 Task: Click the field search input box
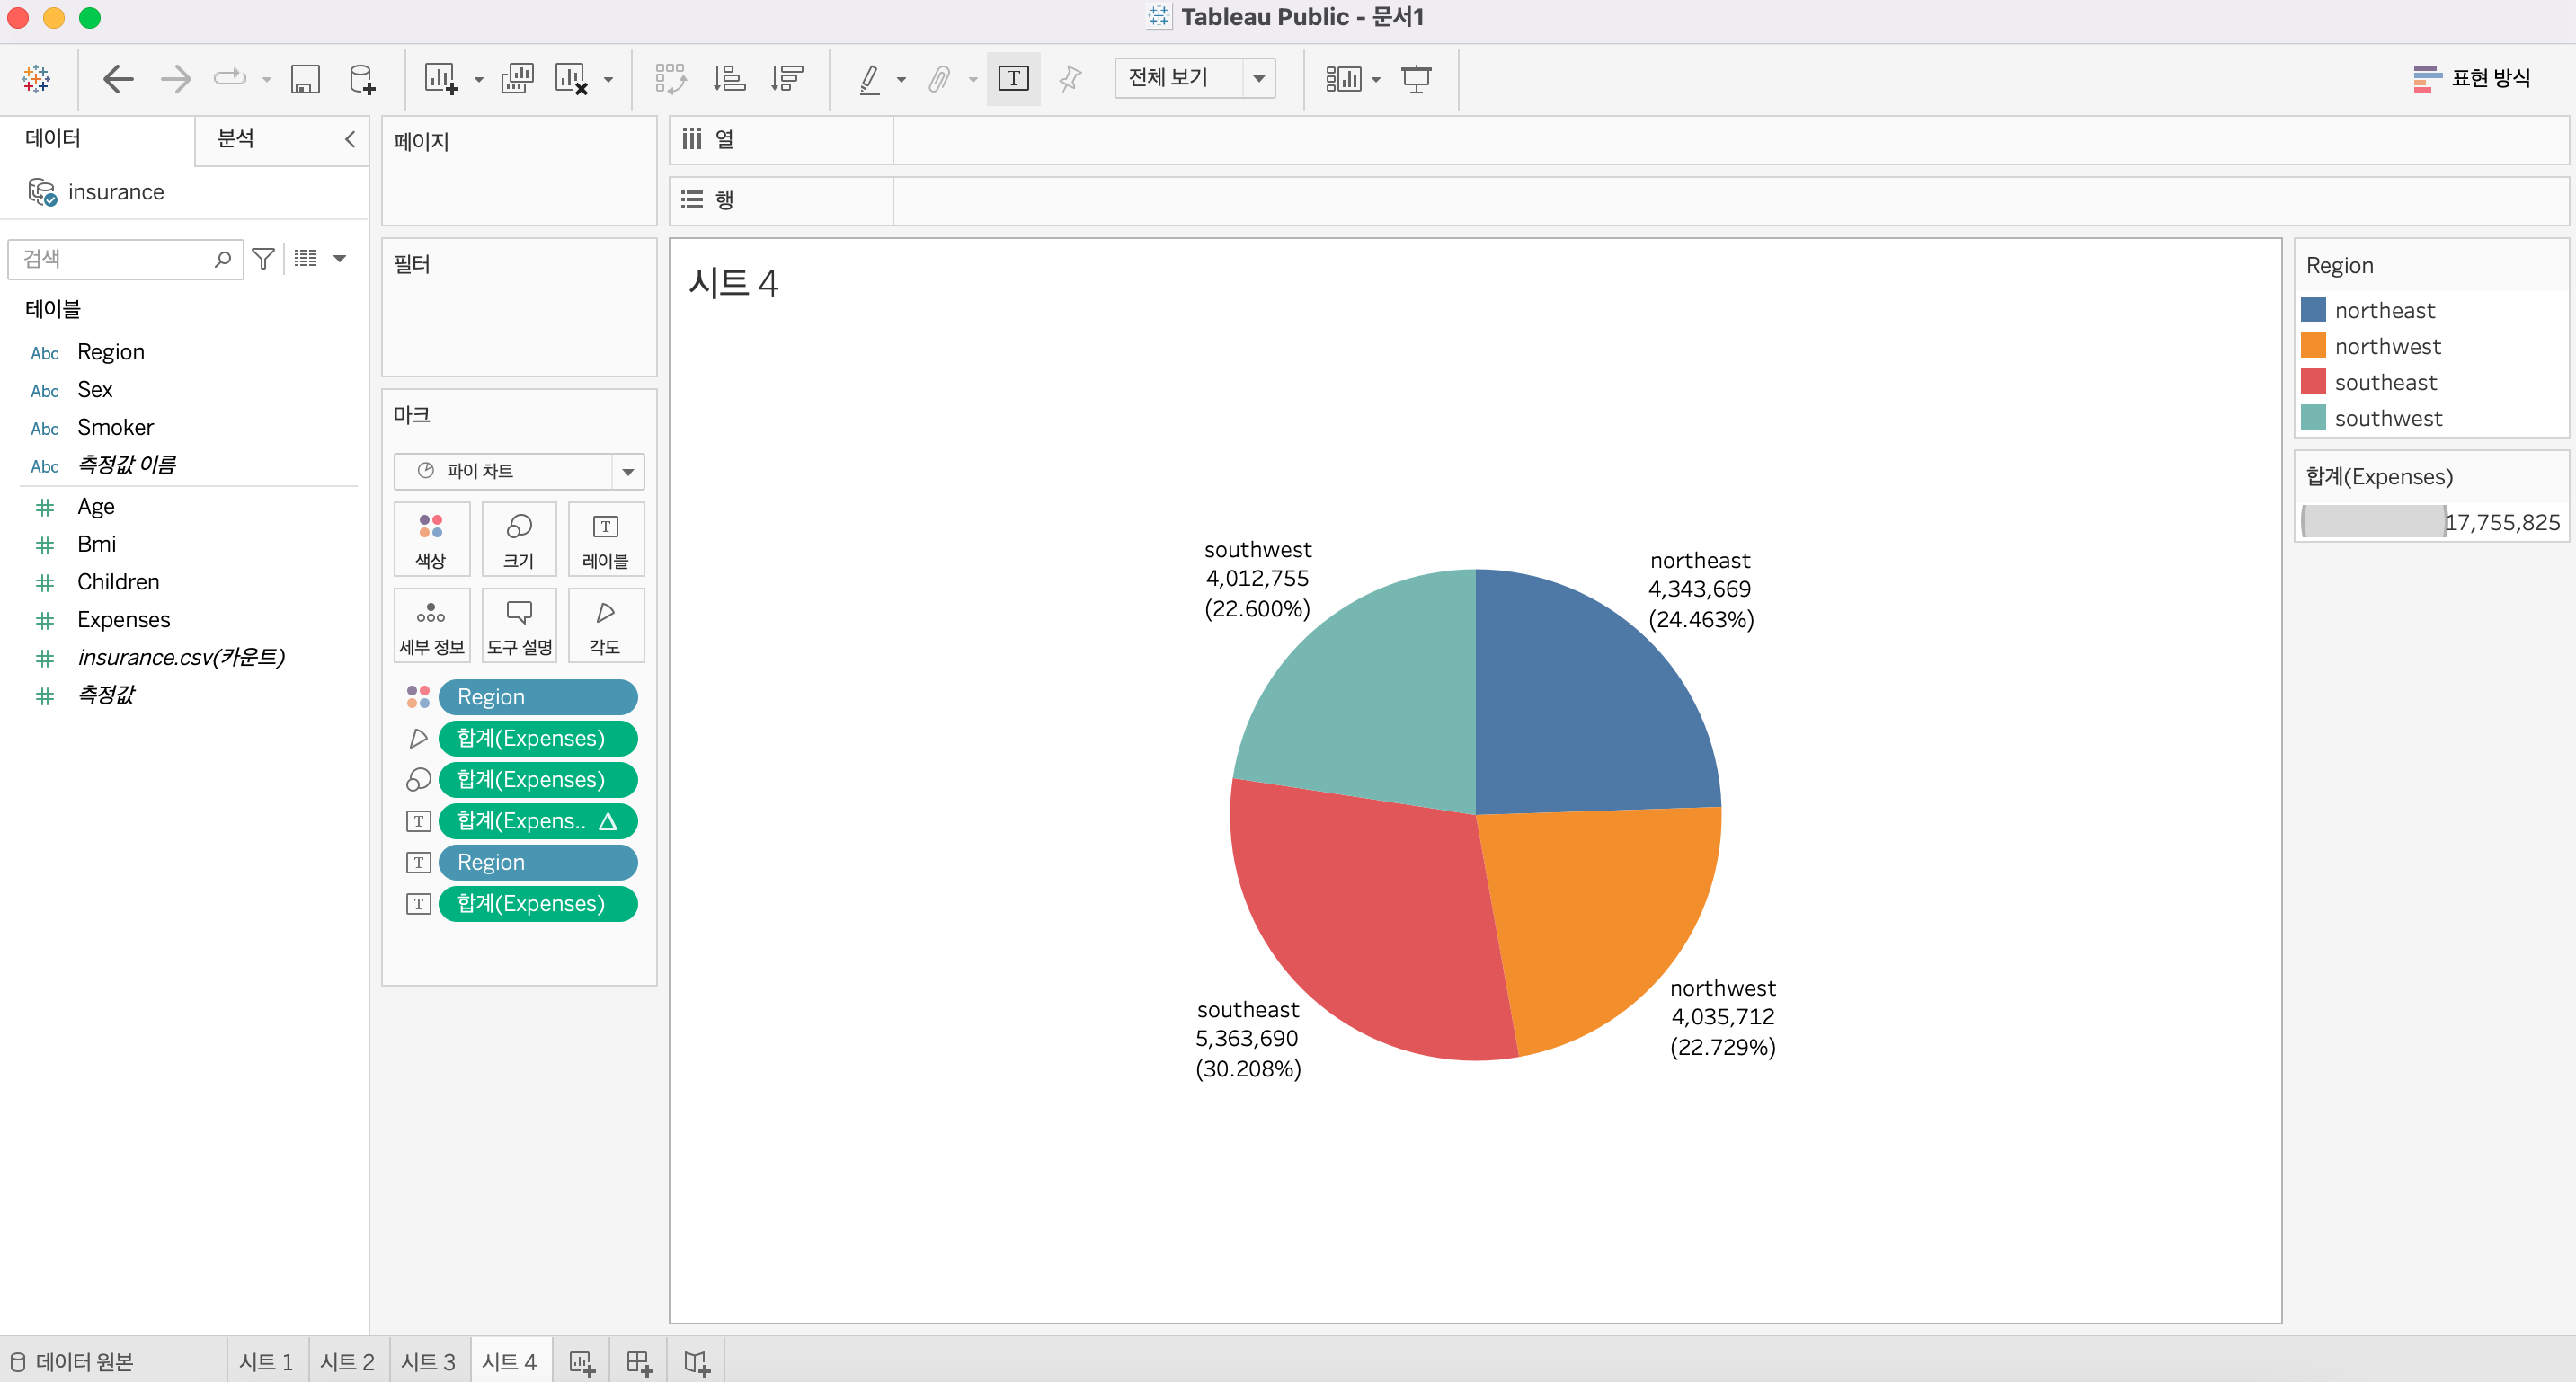point(125,259)
